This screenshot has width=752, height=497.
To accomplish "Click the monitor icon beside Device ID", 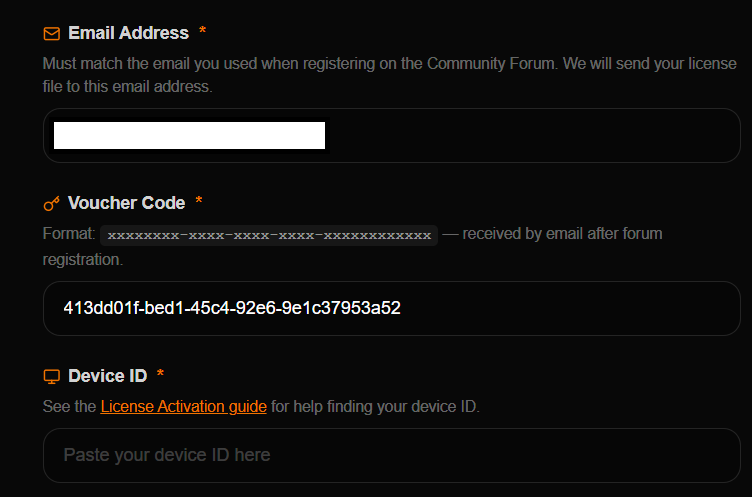I will pos(52,377).
